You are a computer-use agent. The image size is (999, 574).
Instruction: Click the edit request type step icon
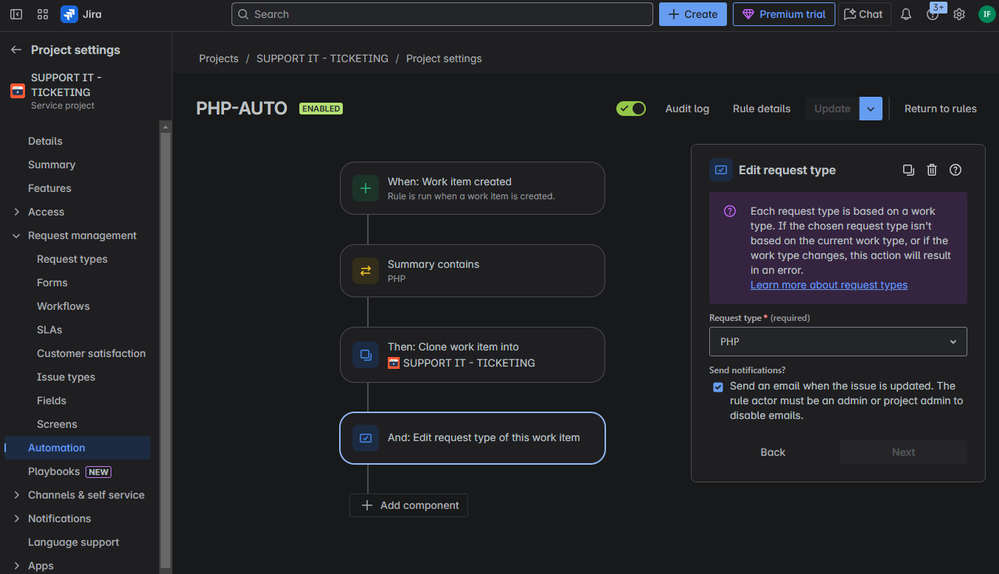coord(366,438)
